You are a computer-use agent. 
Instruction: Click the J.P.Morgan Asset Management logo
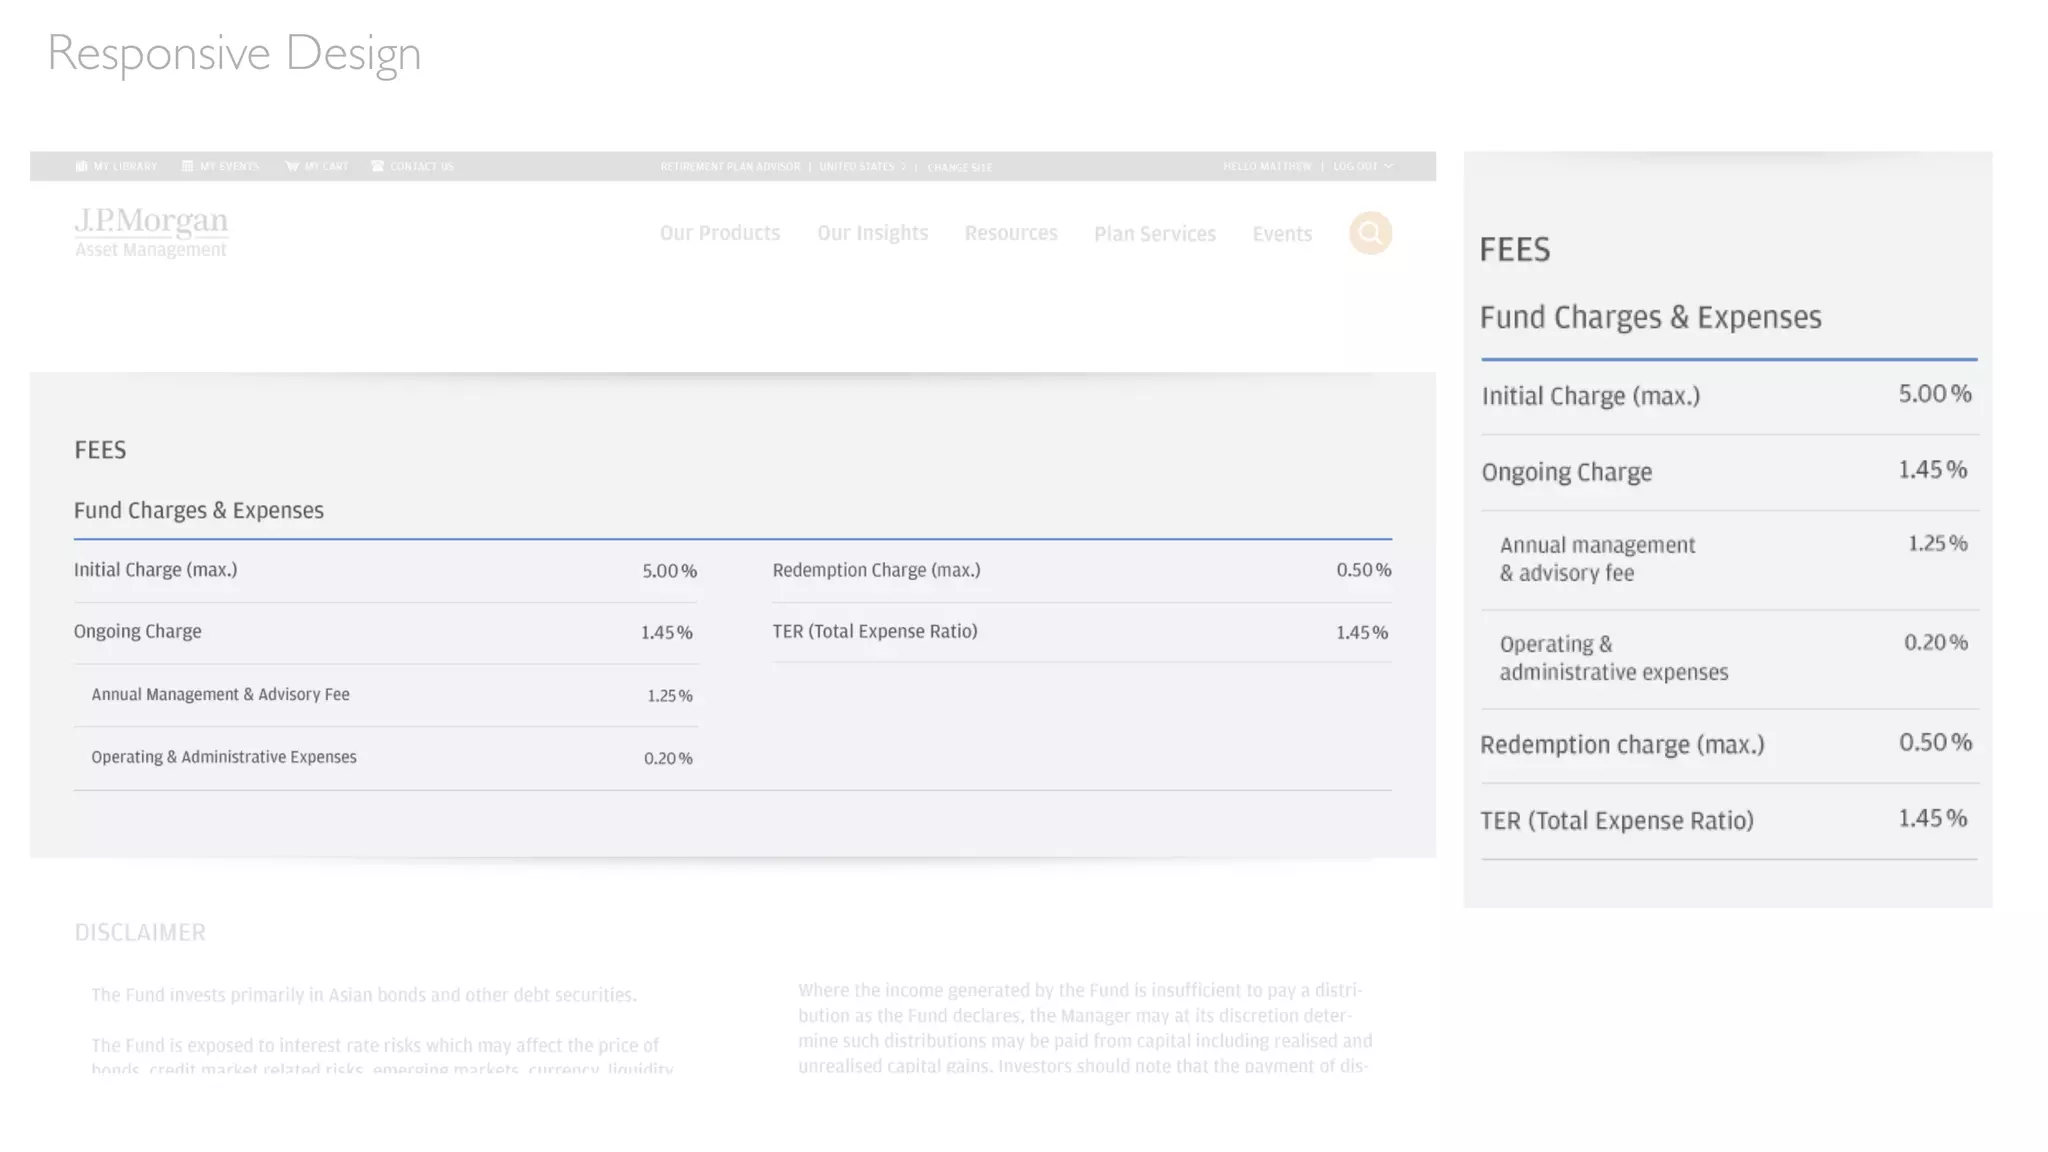151,232
